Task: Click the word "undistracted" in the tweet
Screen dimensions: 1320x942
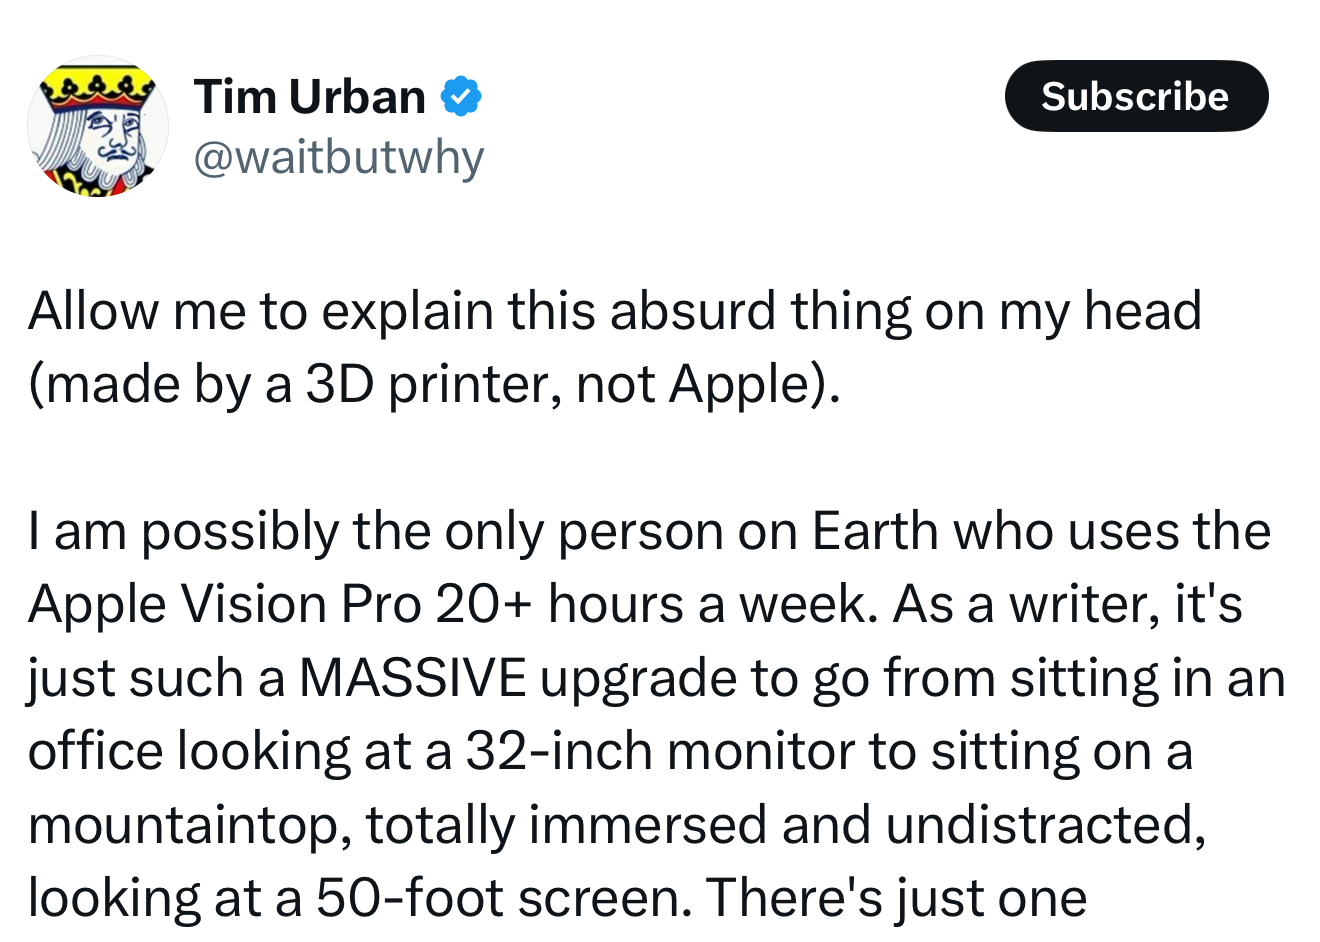Action: pyautogui.click(x=1042, y=825)
